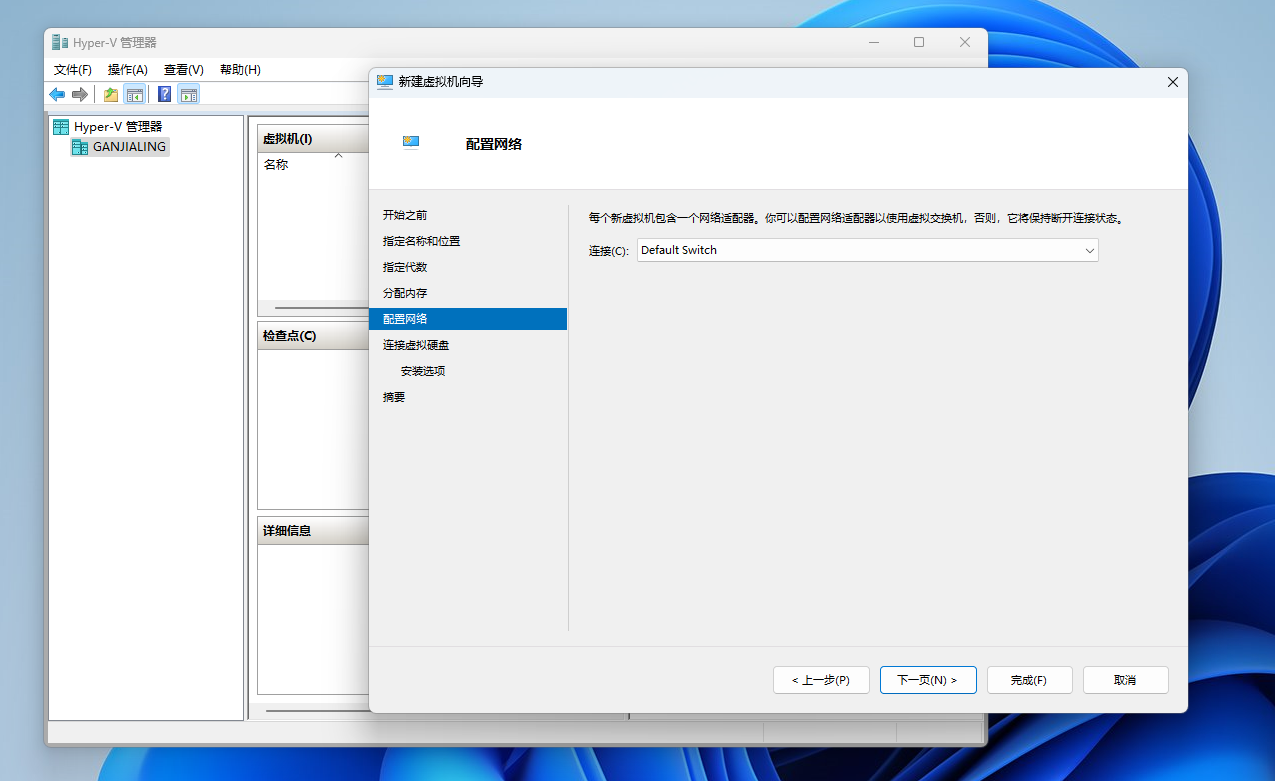This screenshot has height=781, width=1275.
Task: Close the New Virtual Machine Wizard dialog
Action: click(1173, 82)
